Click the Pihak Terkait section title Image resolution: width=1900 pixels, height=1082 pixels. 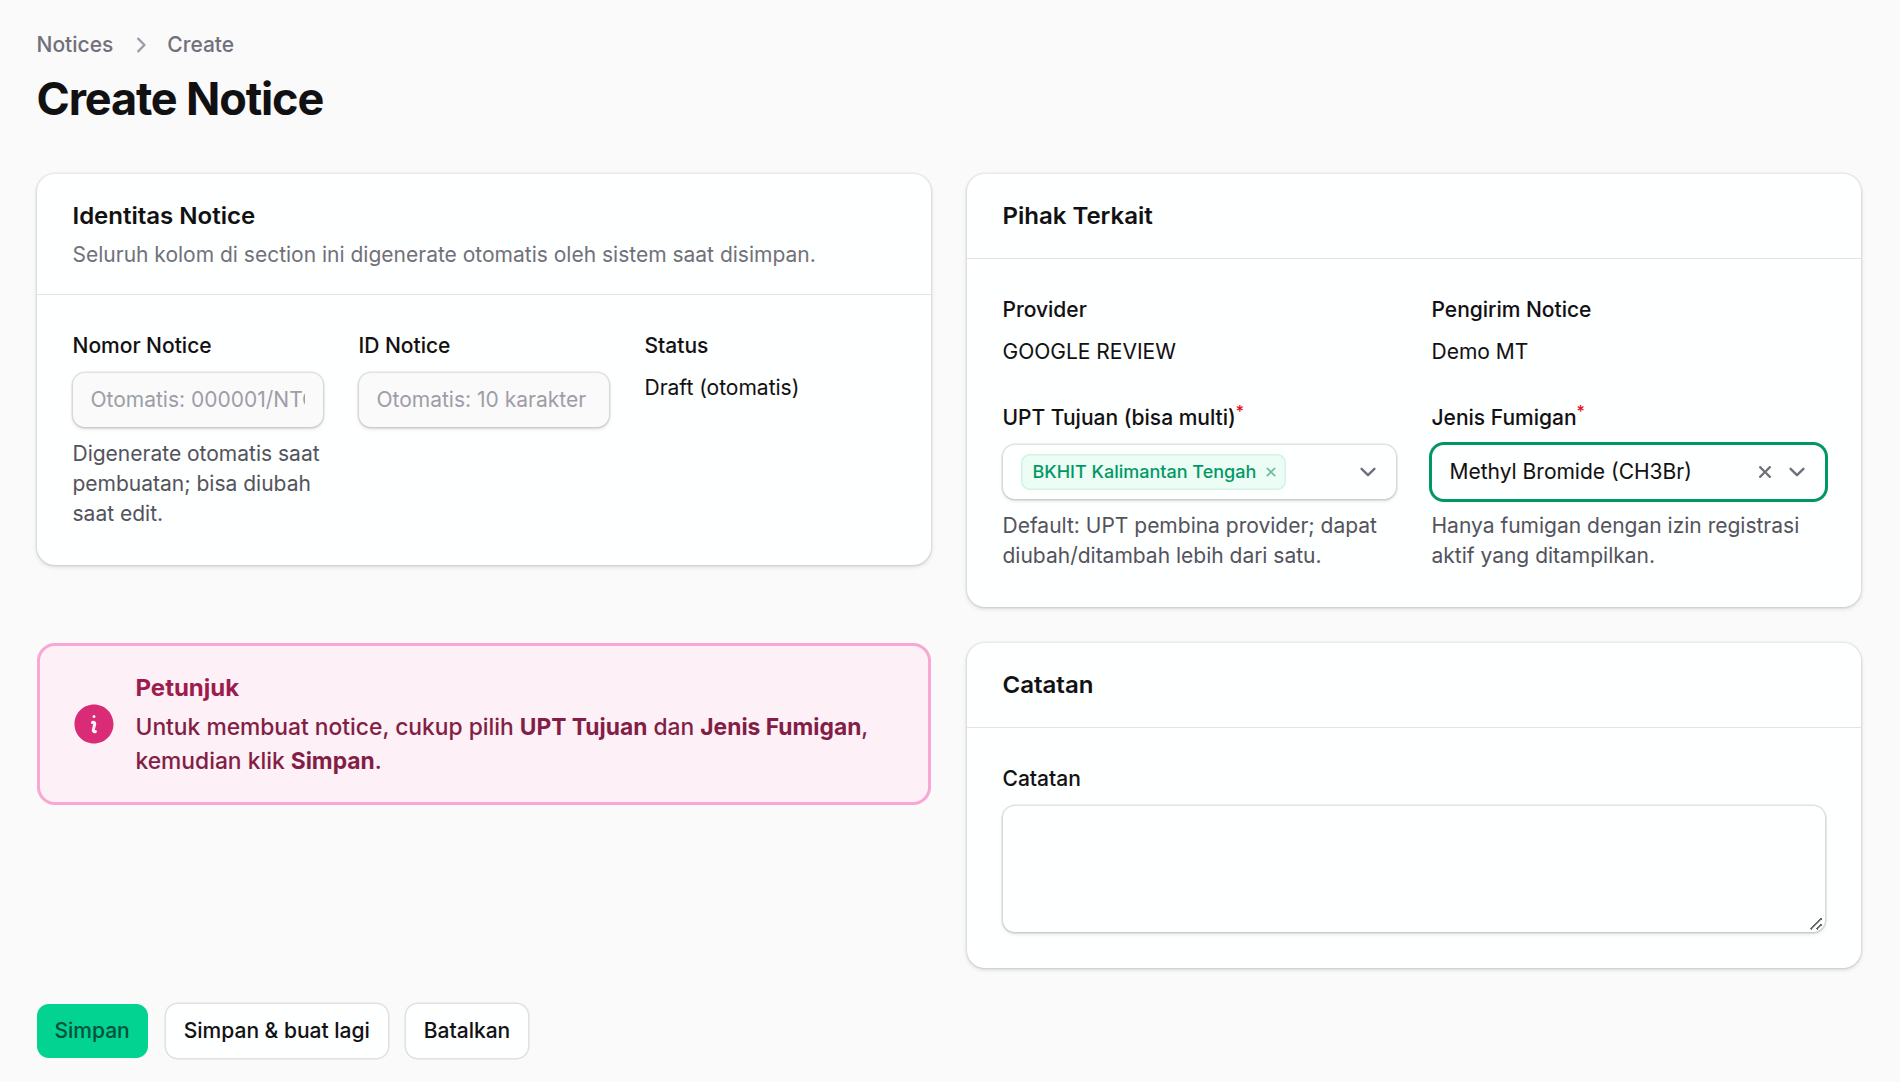click(x=1077, y=216)
